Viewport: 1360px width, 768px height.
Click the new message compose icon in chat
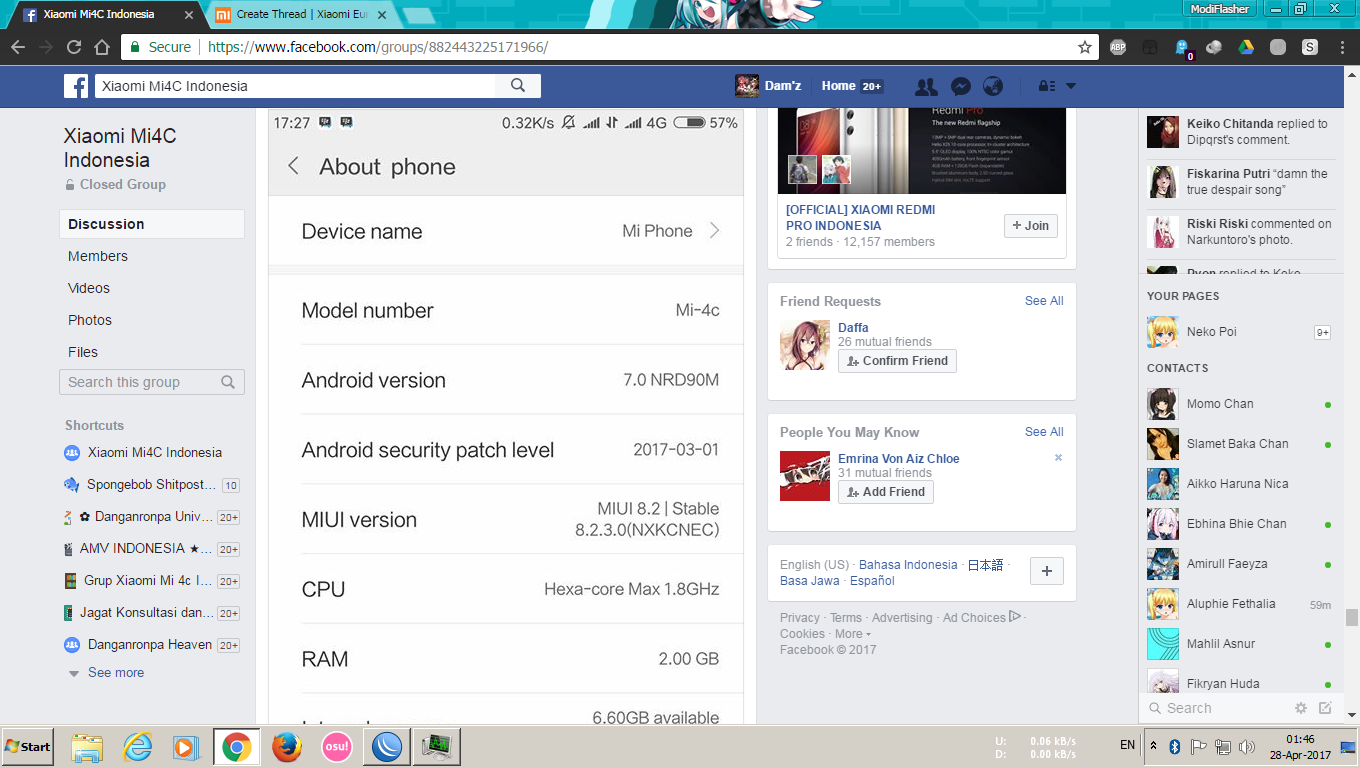tap(1325, 708)
